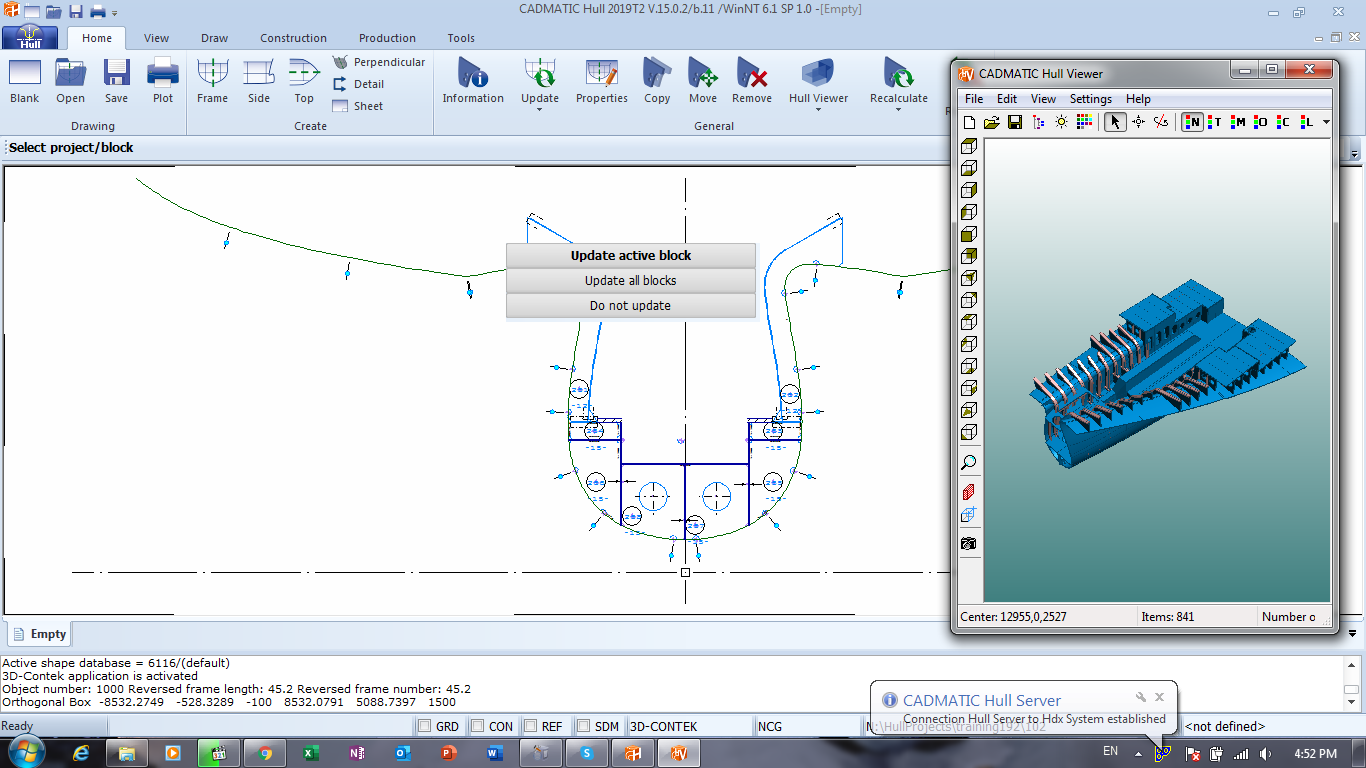Select the Empty drawing tab at the bottom
1366x768 pixels.
coord(39,633)
